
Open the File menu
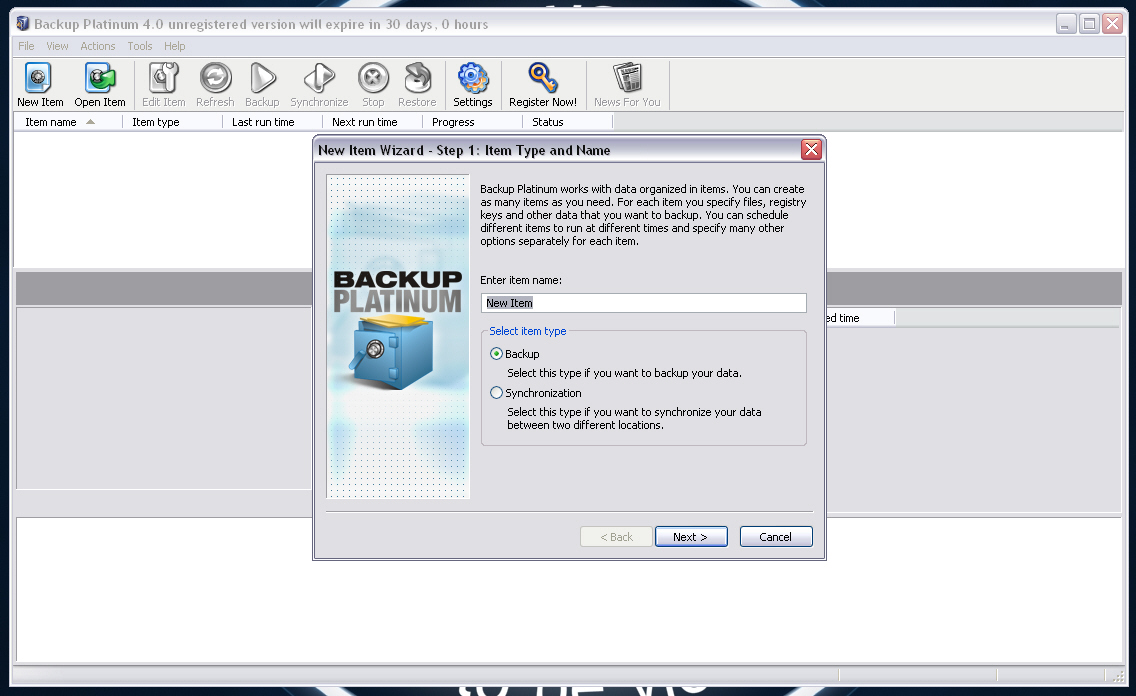[x=26, y=46]
